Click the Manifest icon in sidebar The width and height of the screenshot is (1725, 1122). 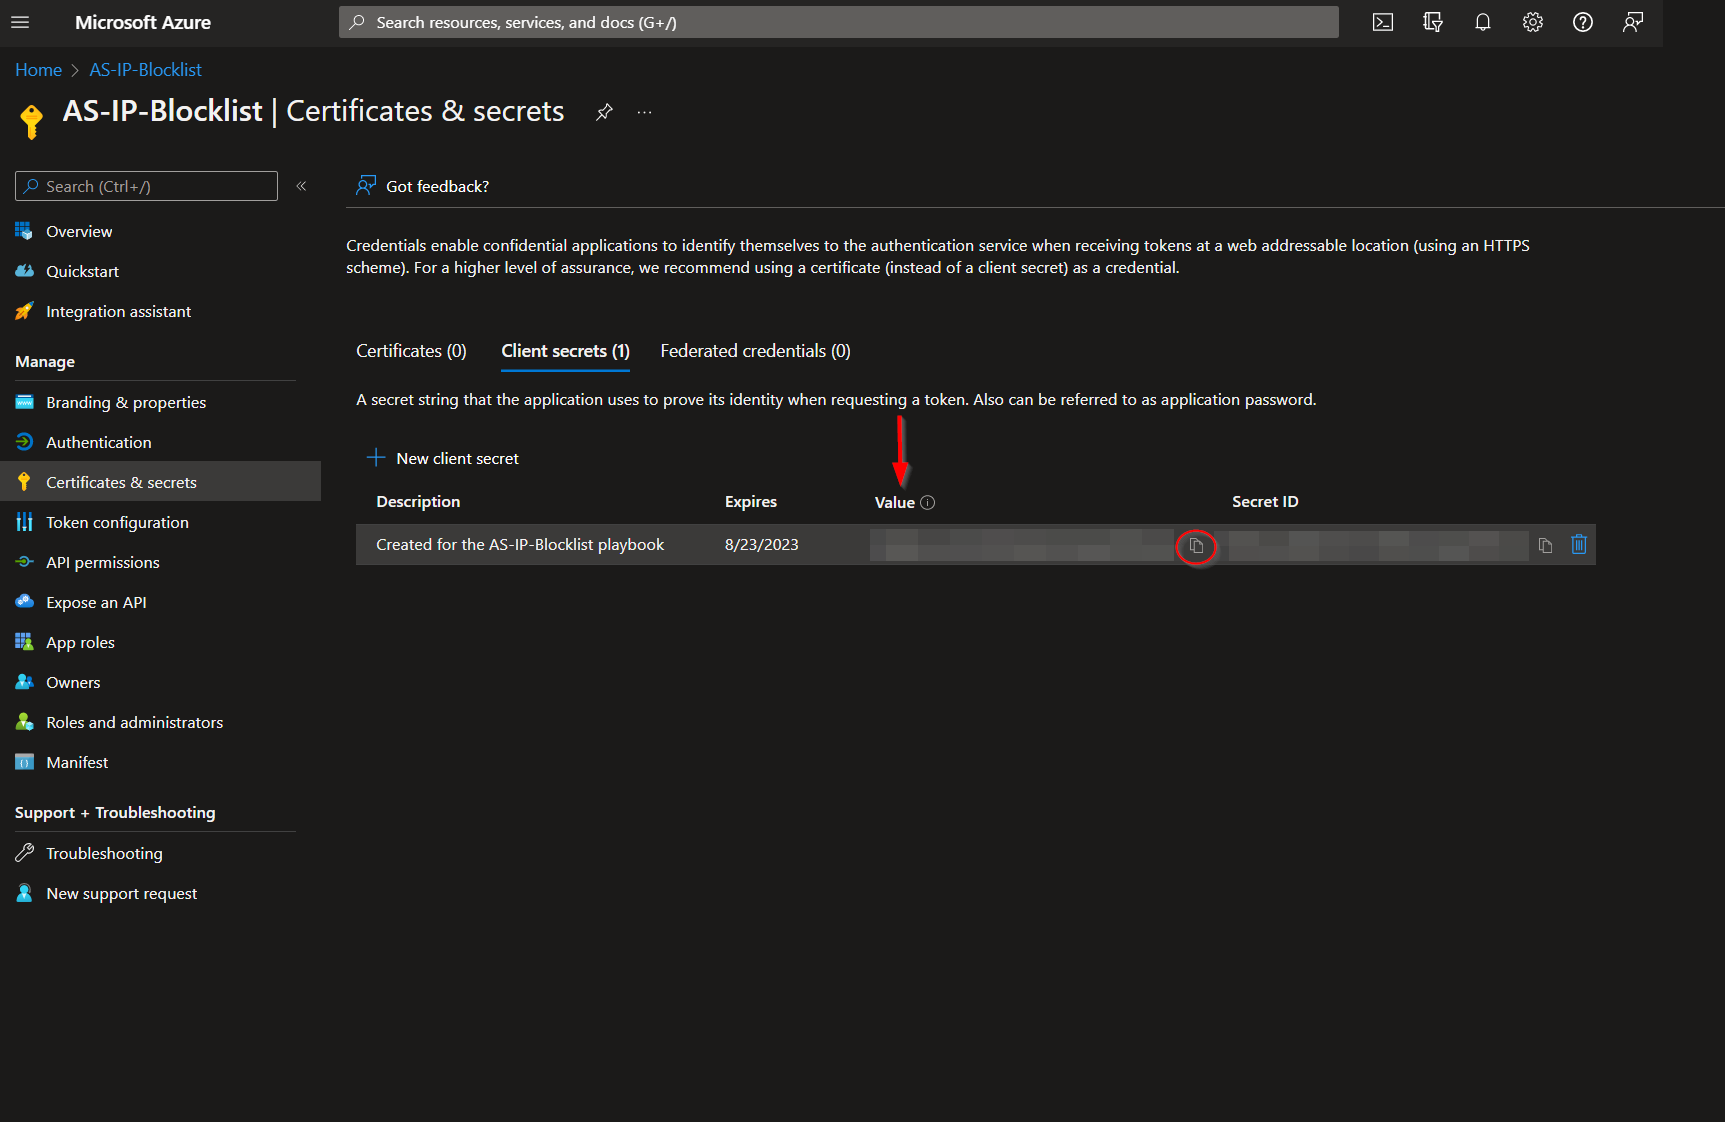click(x=24, y=762)
